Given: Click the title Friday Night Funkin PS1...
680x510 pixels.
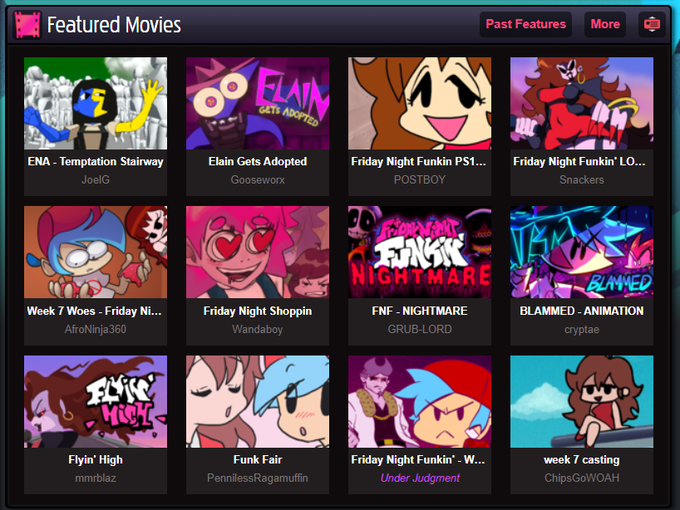Looking at the screenshot, I should click(x=419, y=162).
